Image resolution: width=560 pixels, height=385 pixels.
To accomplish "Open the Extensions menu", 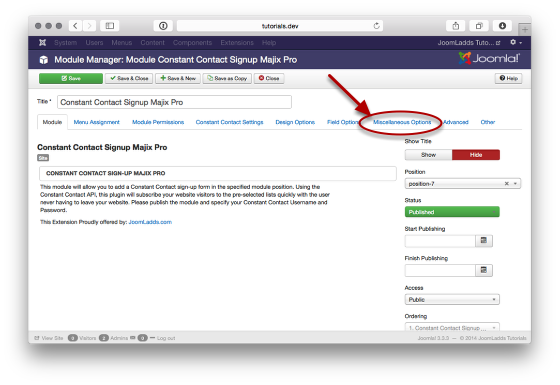I will pyautogui.click(x=237, y=42).
